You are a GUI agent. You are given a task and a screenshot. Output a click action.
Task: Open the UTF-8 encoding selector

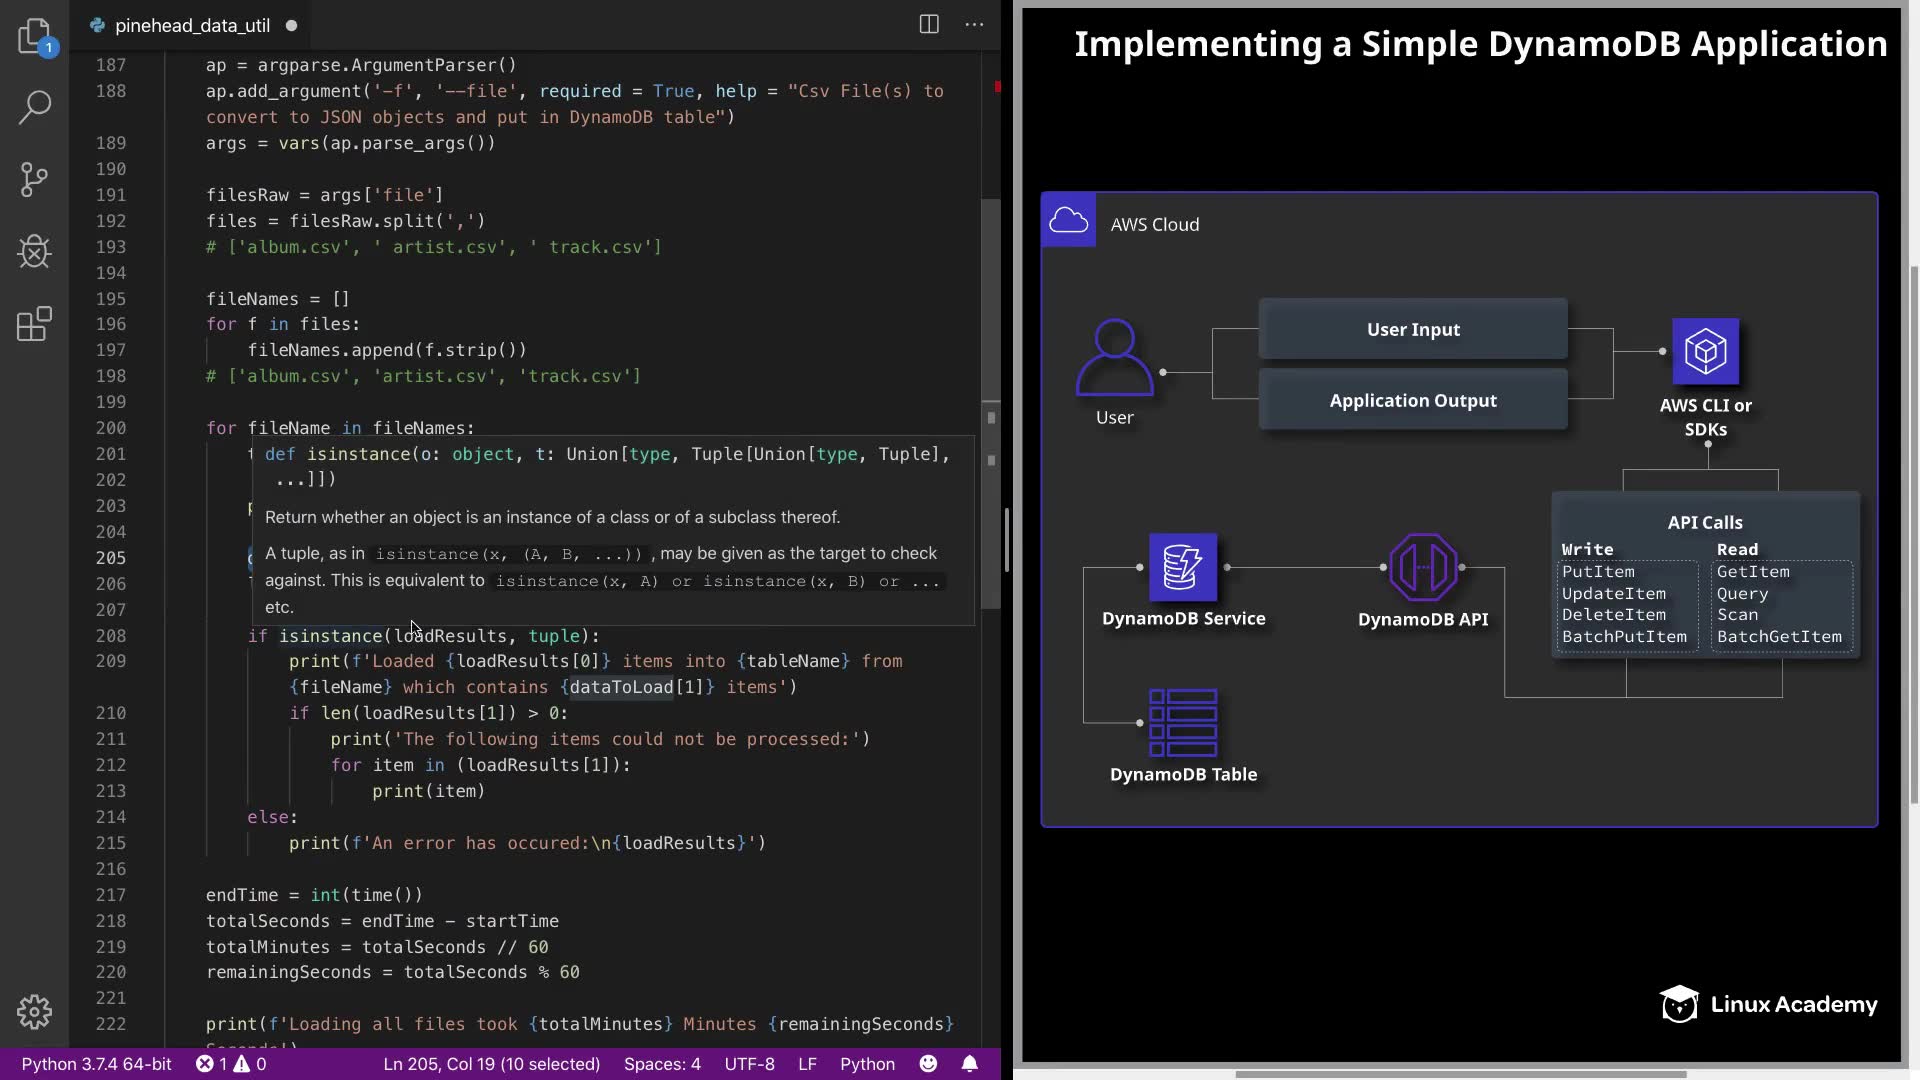click(749, 1064)
